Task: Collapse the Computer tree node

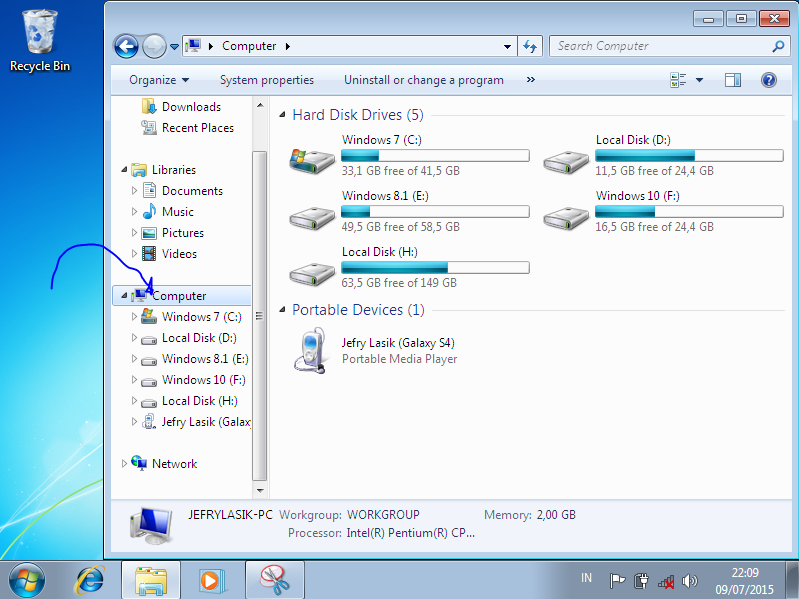Action: click(124, 295)
